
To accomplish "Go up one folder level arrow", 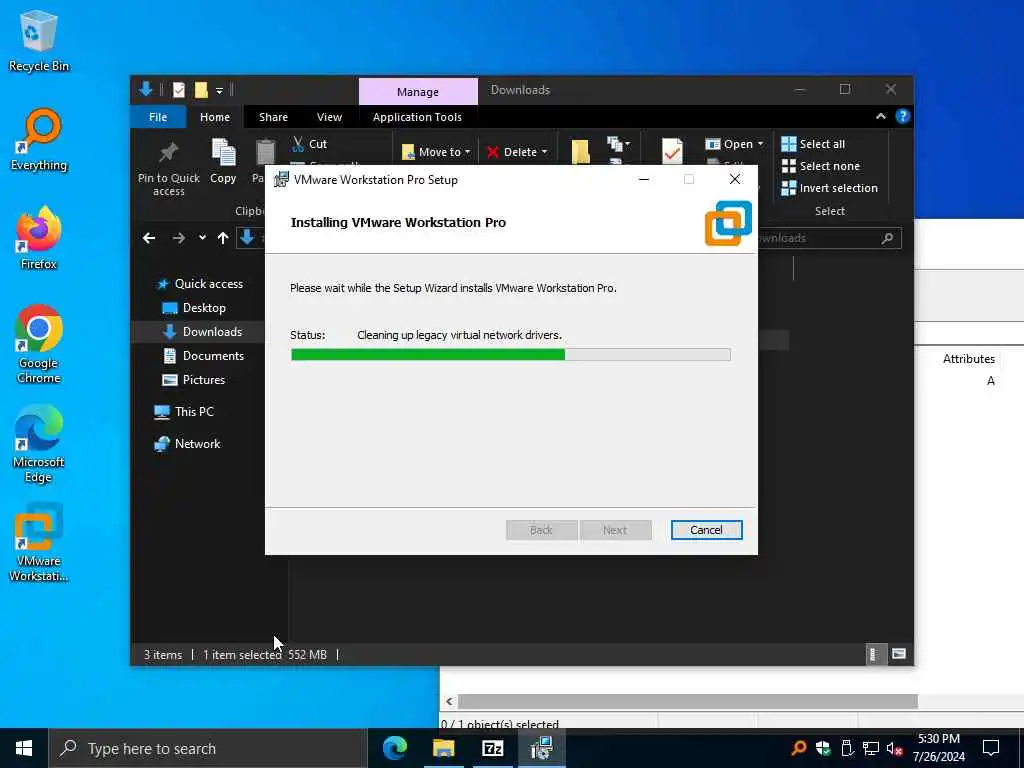I will pyautogui.click(x=223, y=238).
